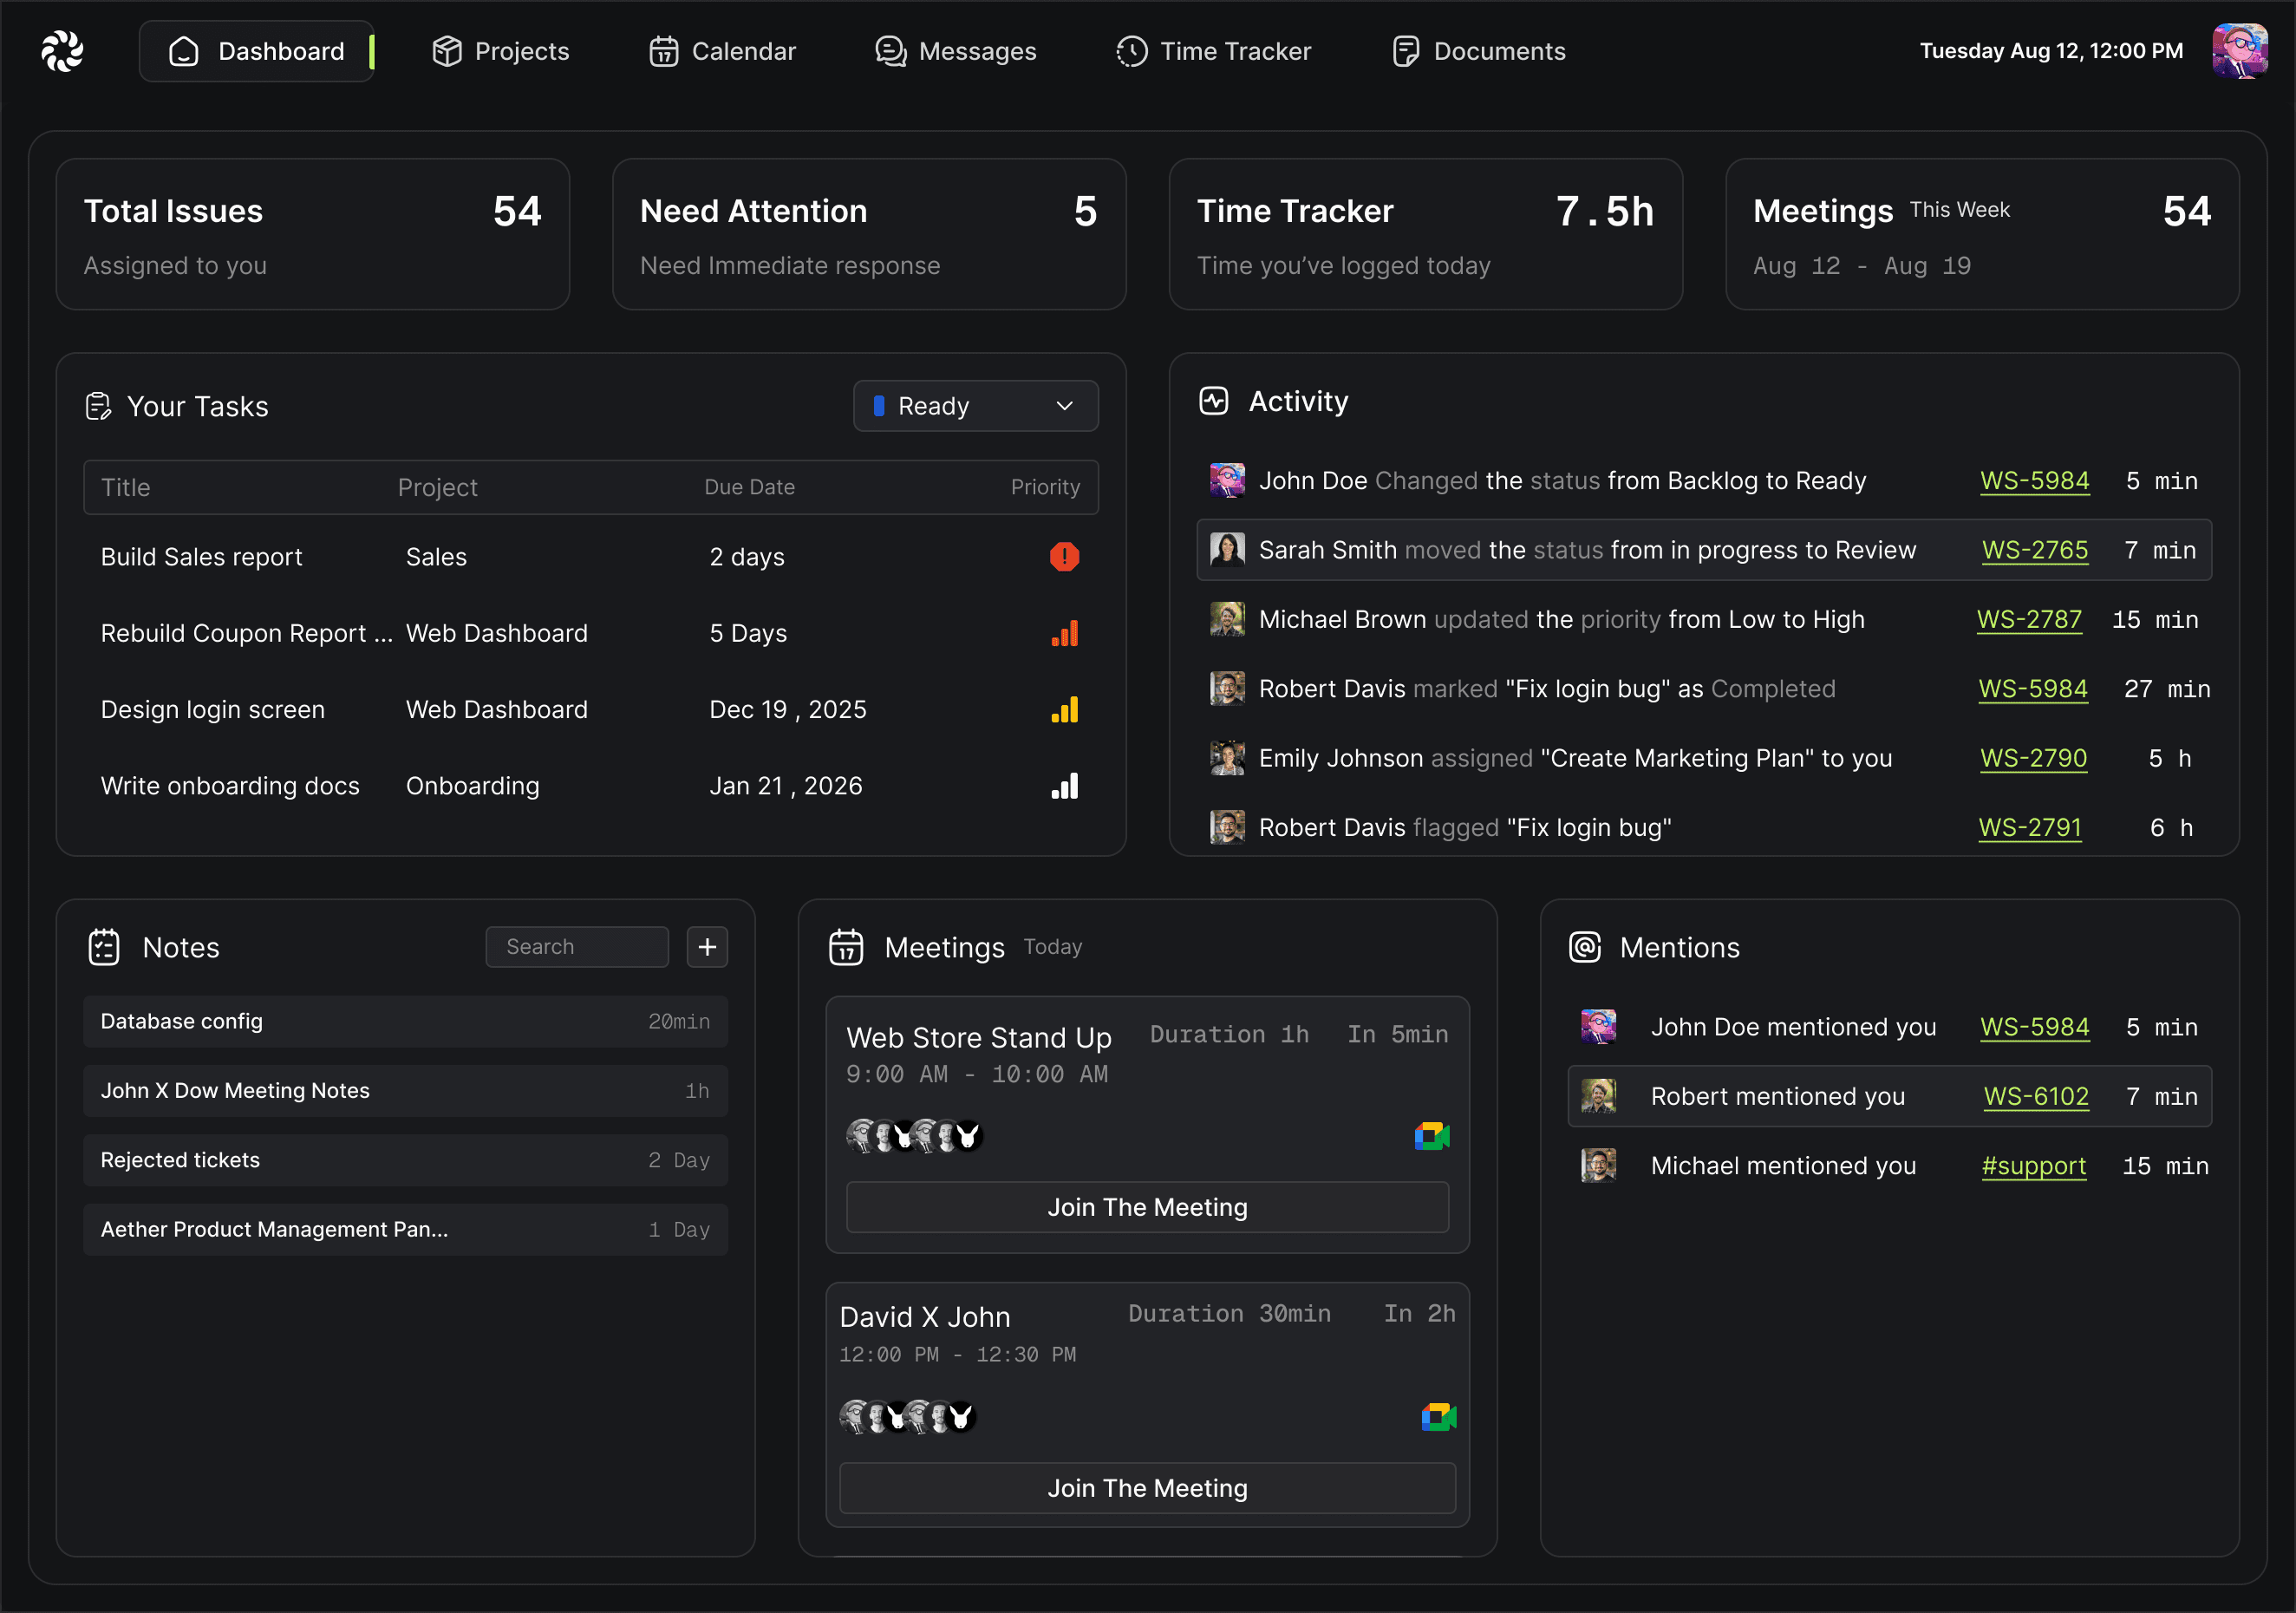Open the user profile avatar
The image size is (2296, 1613).
(x=2239, y=51)
